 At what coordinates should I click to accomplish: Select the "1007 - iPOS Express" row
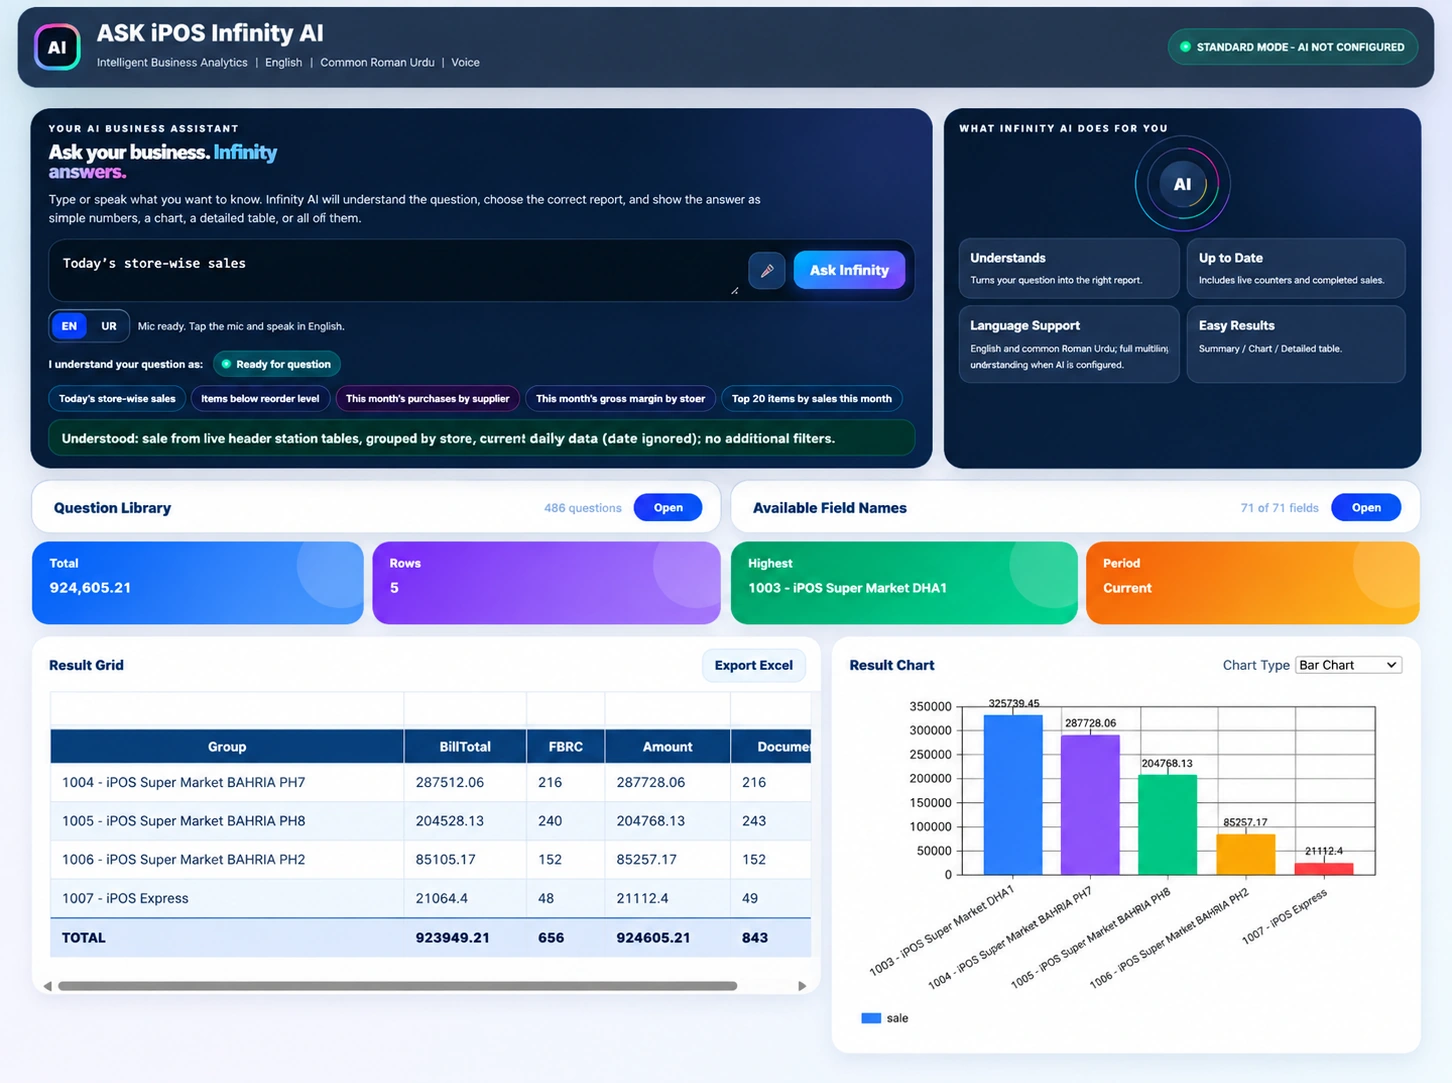(430, 898)
